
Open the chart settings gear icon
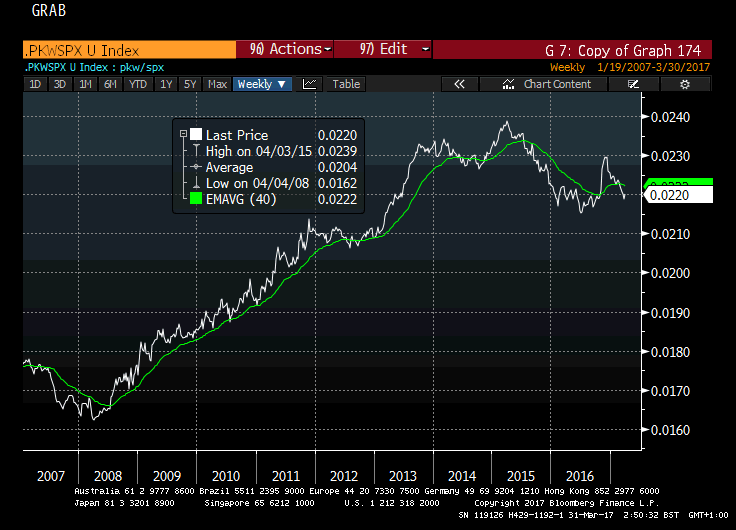coord(685,85)
